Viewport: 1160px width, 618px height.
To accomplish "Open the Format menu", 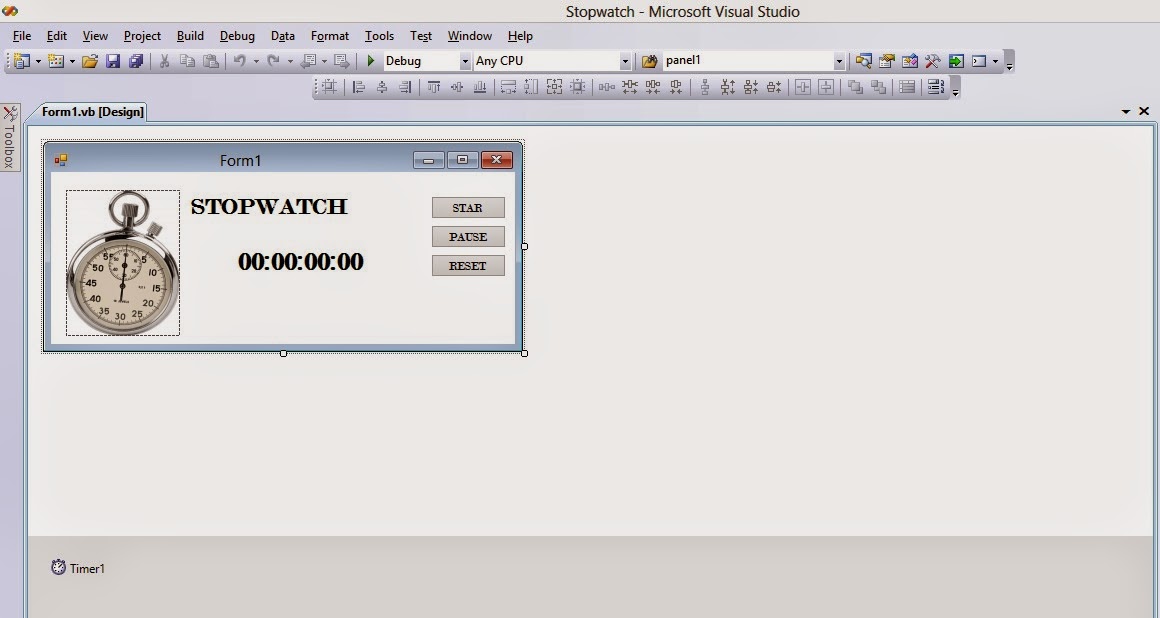I will 329,36.
